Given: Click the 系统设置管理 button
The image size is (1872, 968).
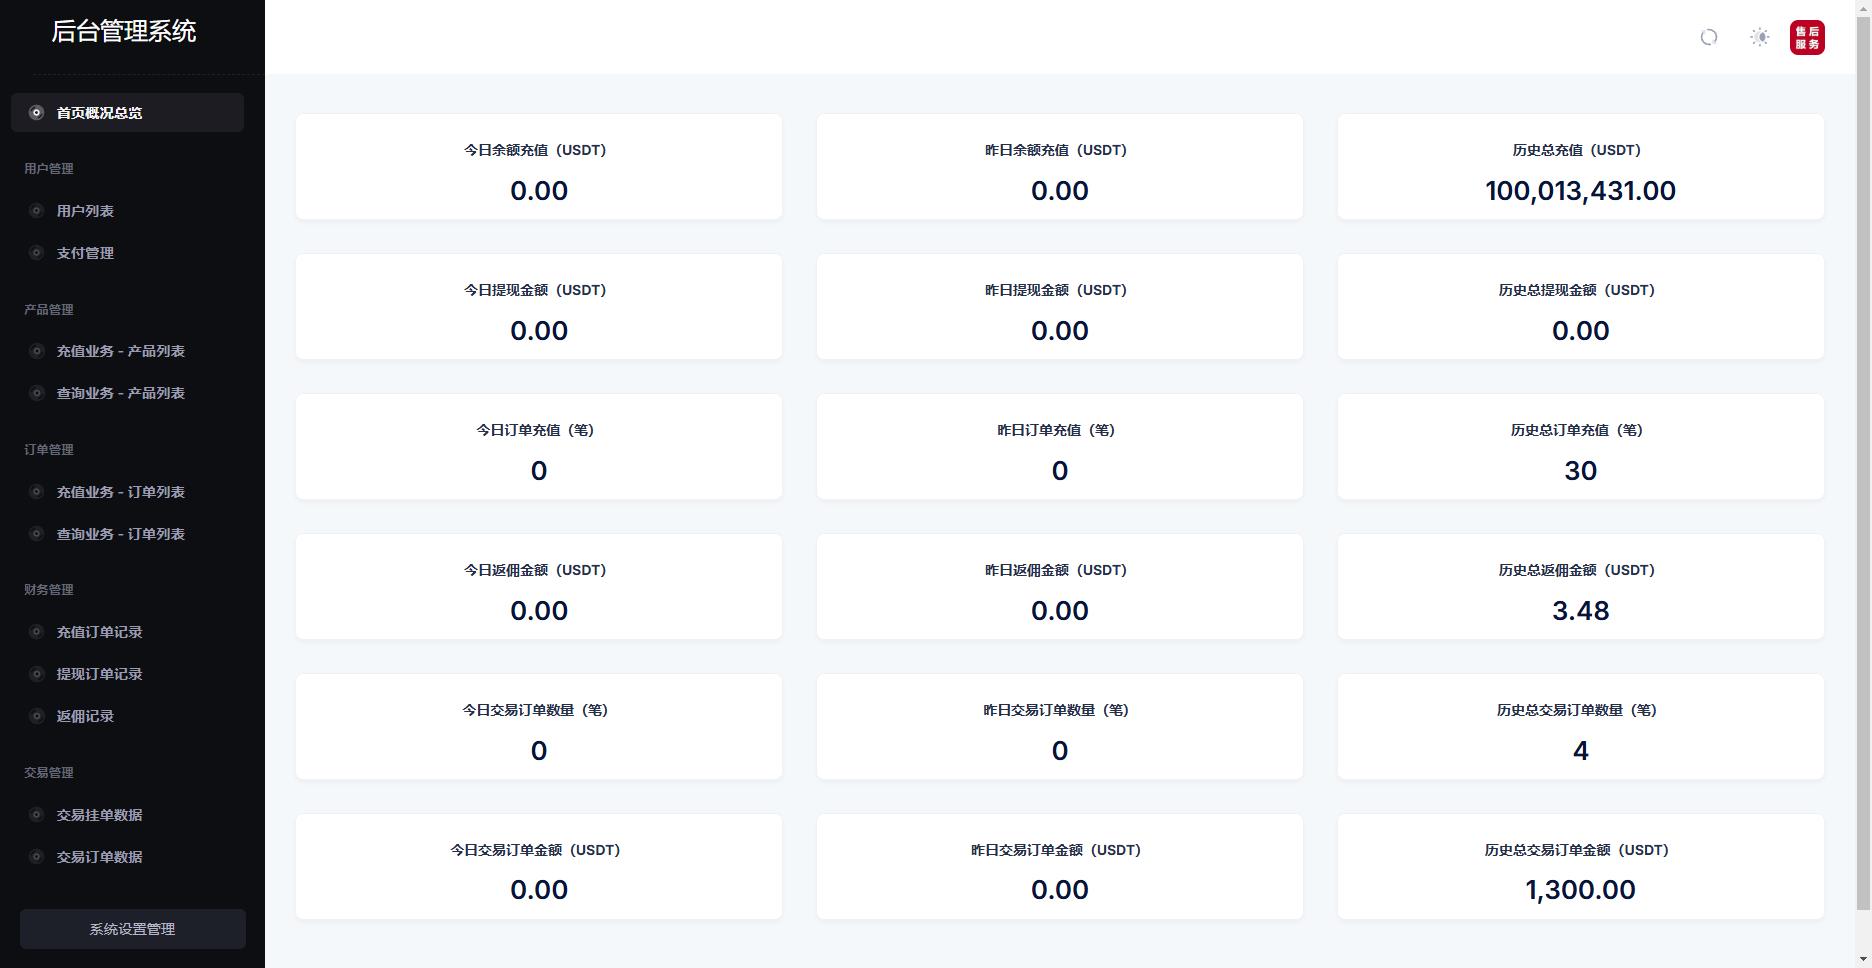Looking at the screenshot, I should click(x=133, y=929).
